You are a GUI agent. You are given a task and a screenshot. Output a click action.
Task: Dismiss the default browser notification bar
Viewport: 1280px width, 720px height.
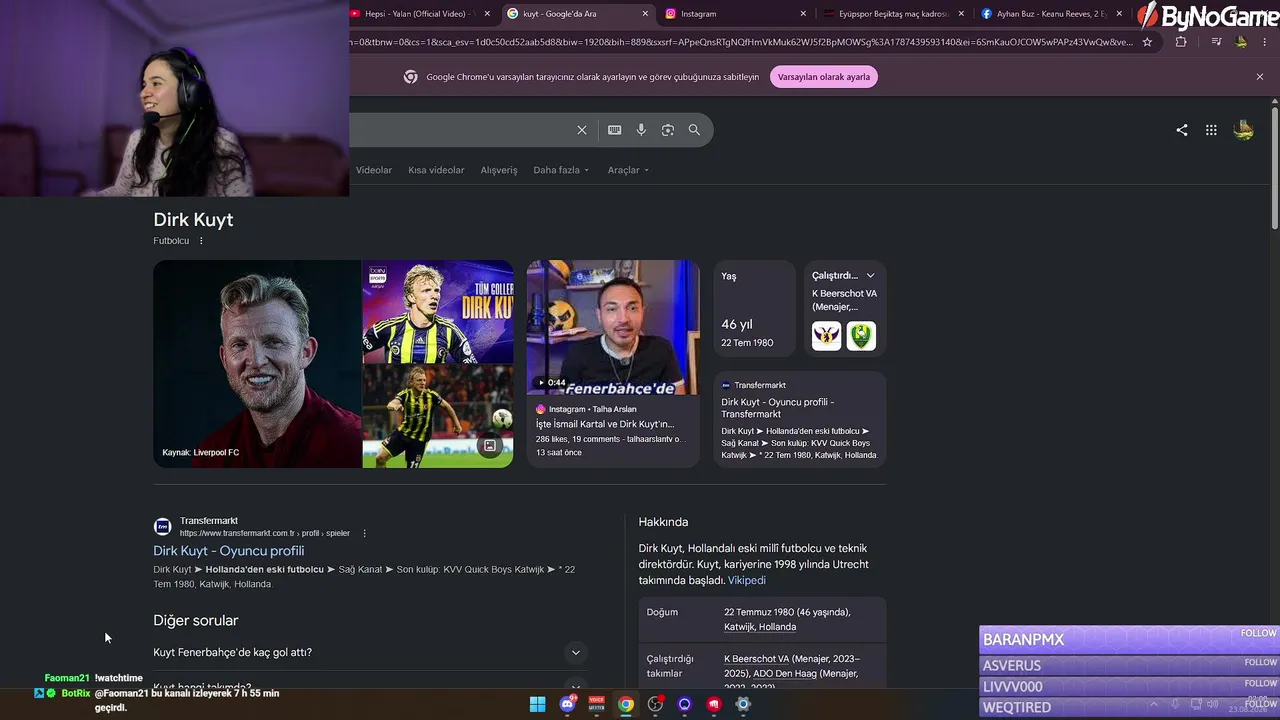[x=1260, y=77]
